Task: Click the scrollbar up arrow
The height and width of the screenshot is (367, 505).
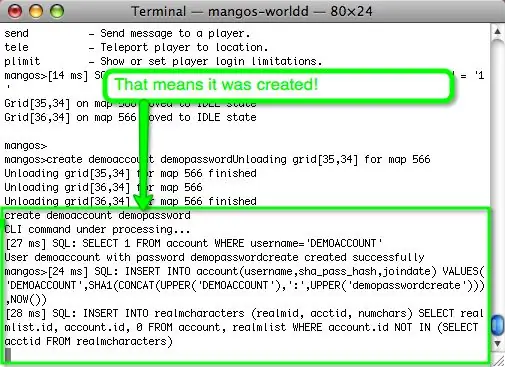Action: point(498,32)
